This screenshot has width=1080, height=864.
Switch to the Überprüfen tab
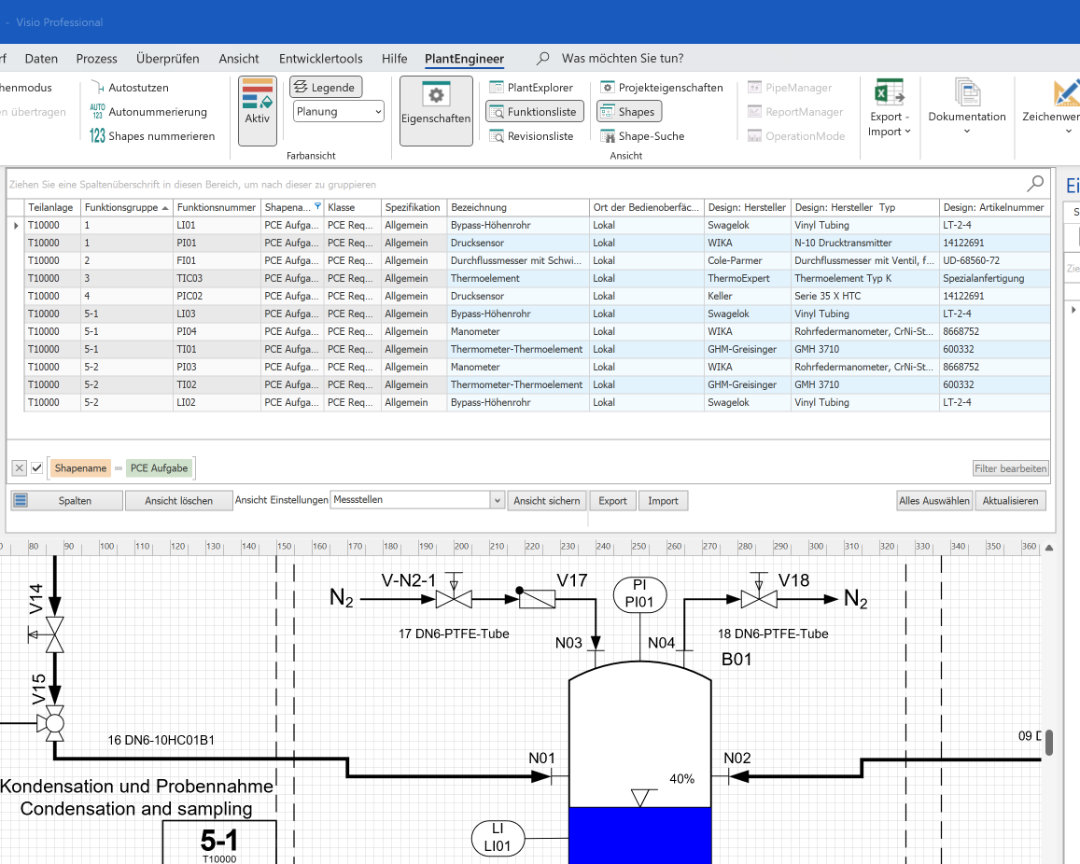pos(167,59)
